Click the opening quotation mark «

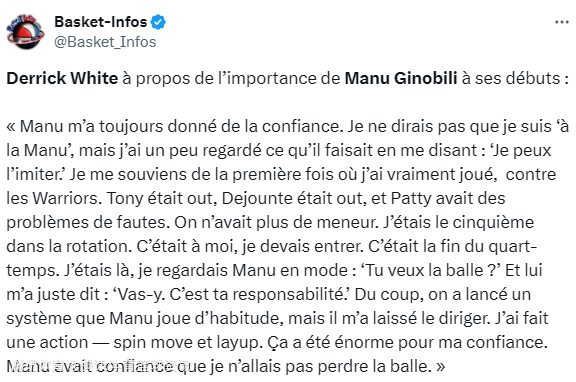click(11, 127)
